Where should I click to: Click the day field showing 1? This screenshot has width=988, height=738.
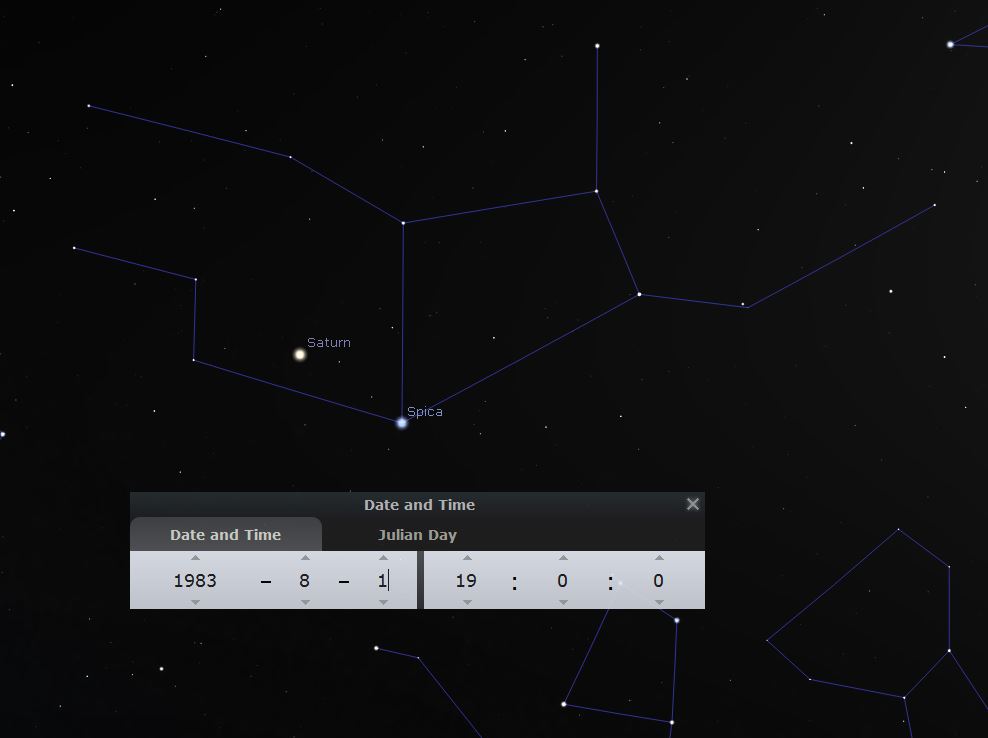point(383,580)
